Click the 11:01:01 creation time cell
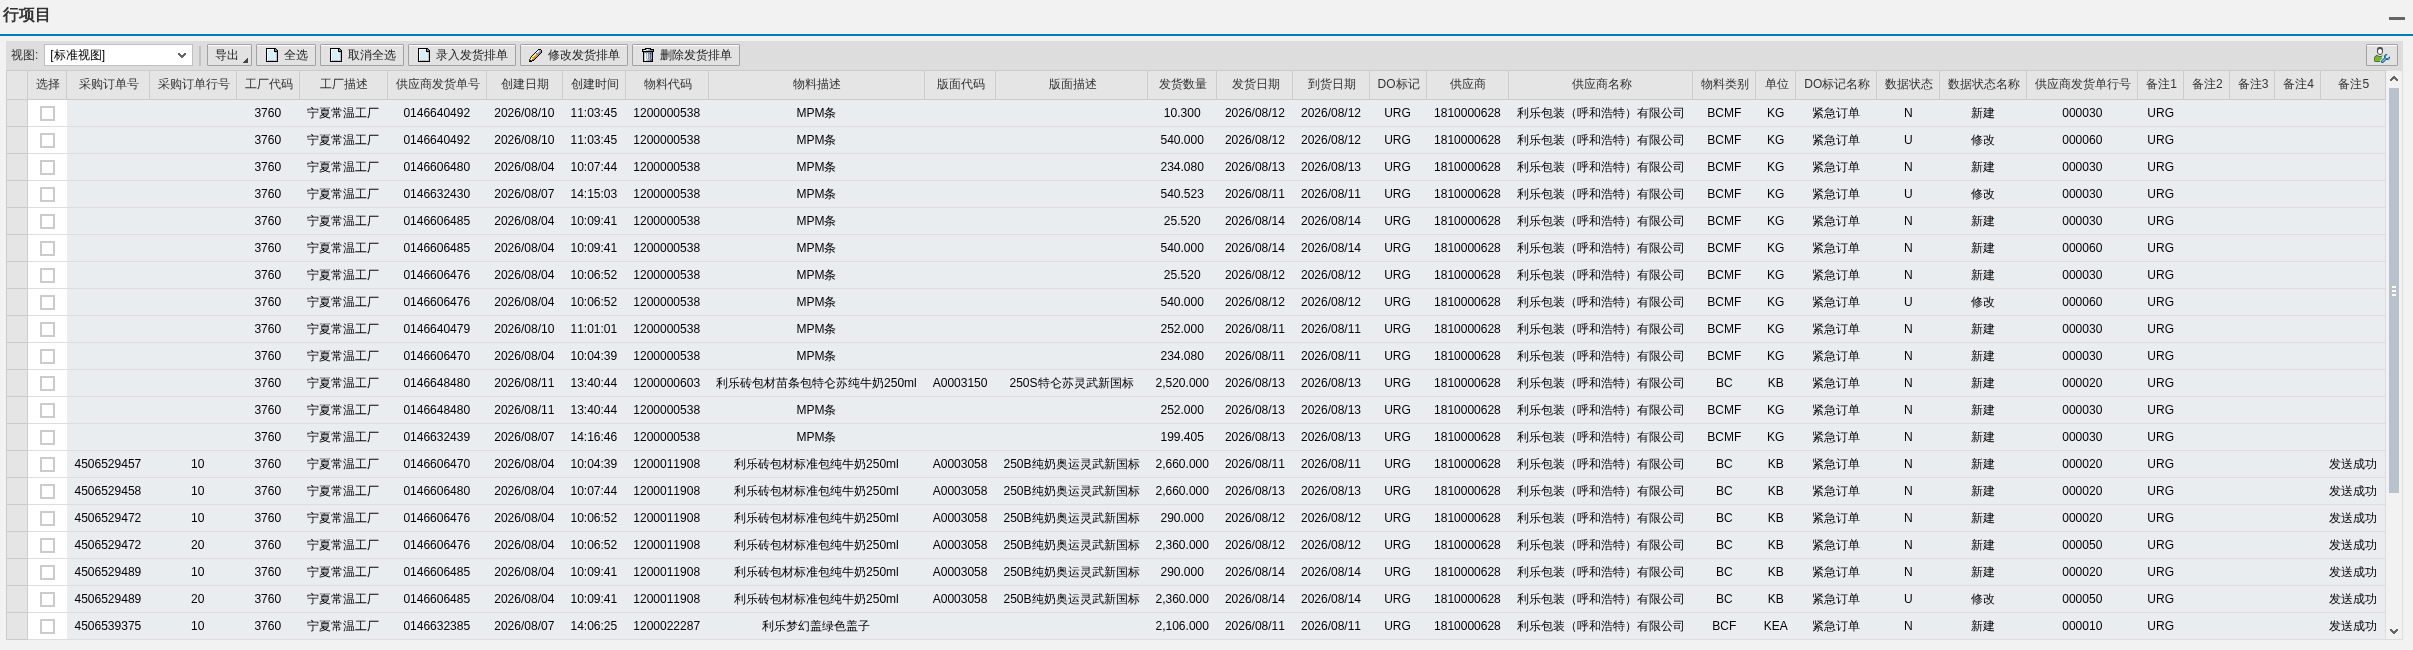The height and width of the screenshot is (650, 2413). (x=594, y=329)
